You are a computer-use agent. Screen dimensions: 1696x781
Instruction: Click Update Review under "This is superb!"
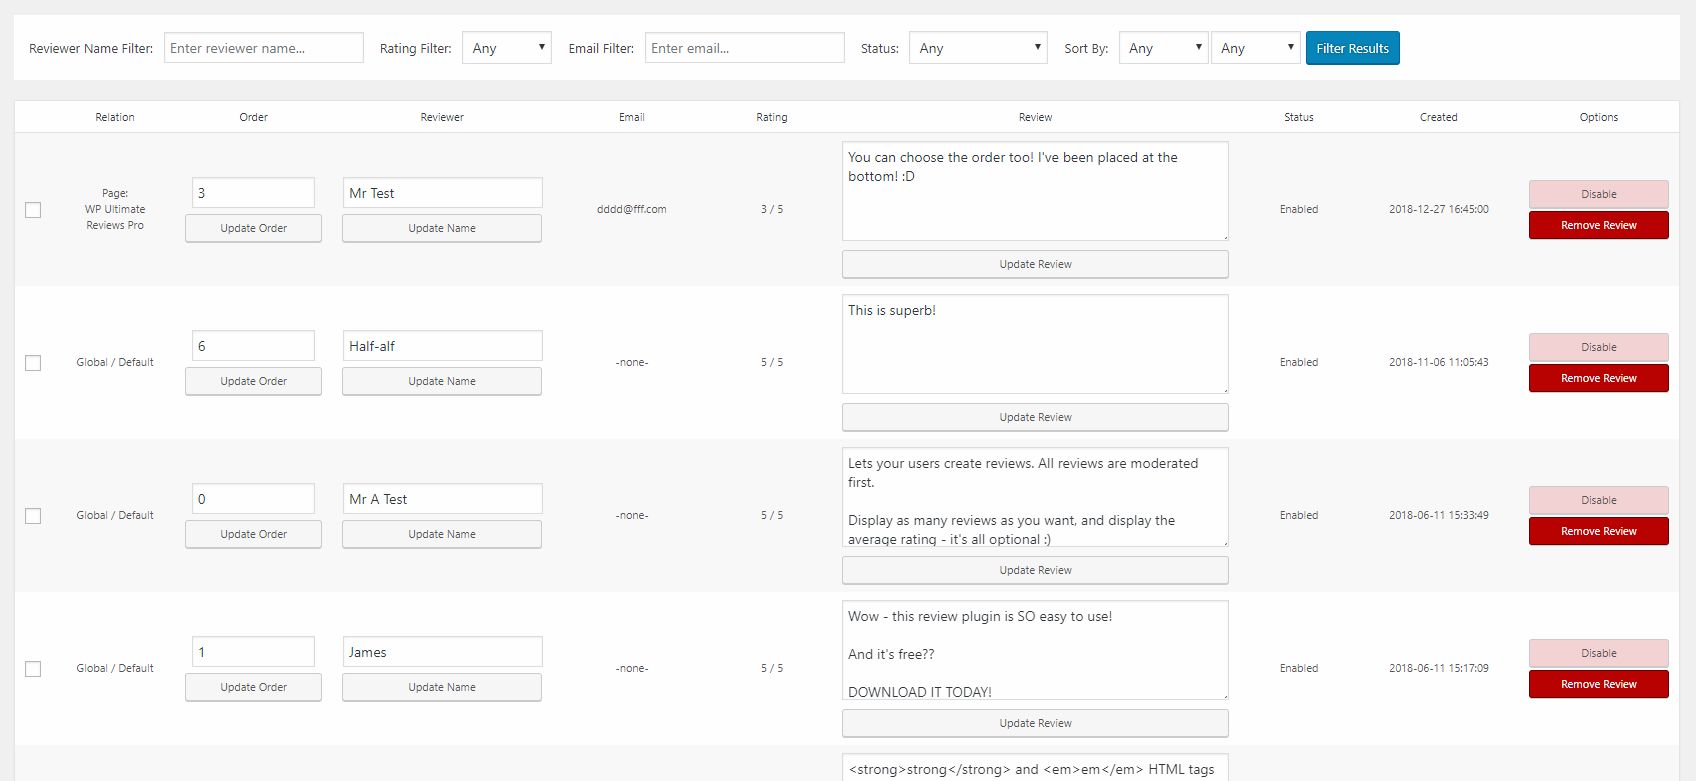tap(1035, 417)
